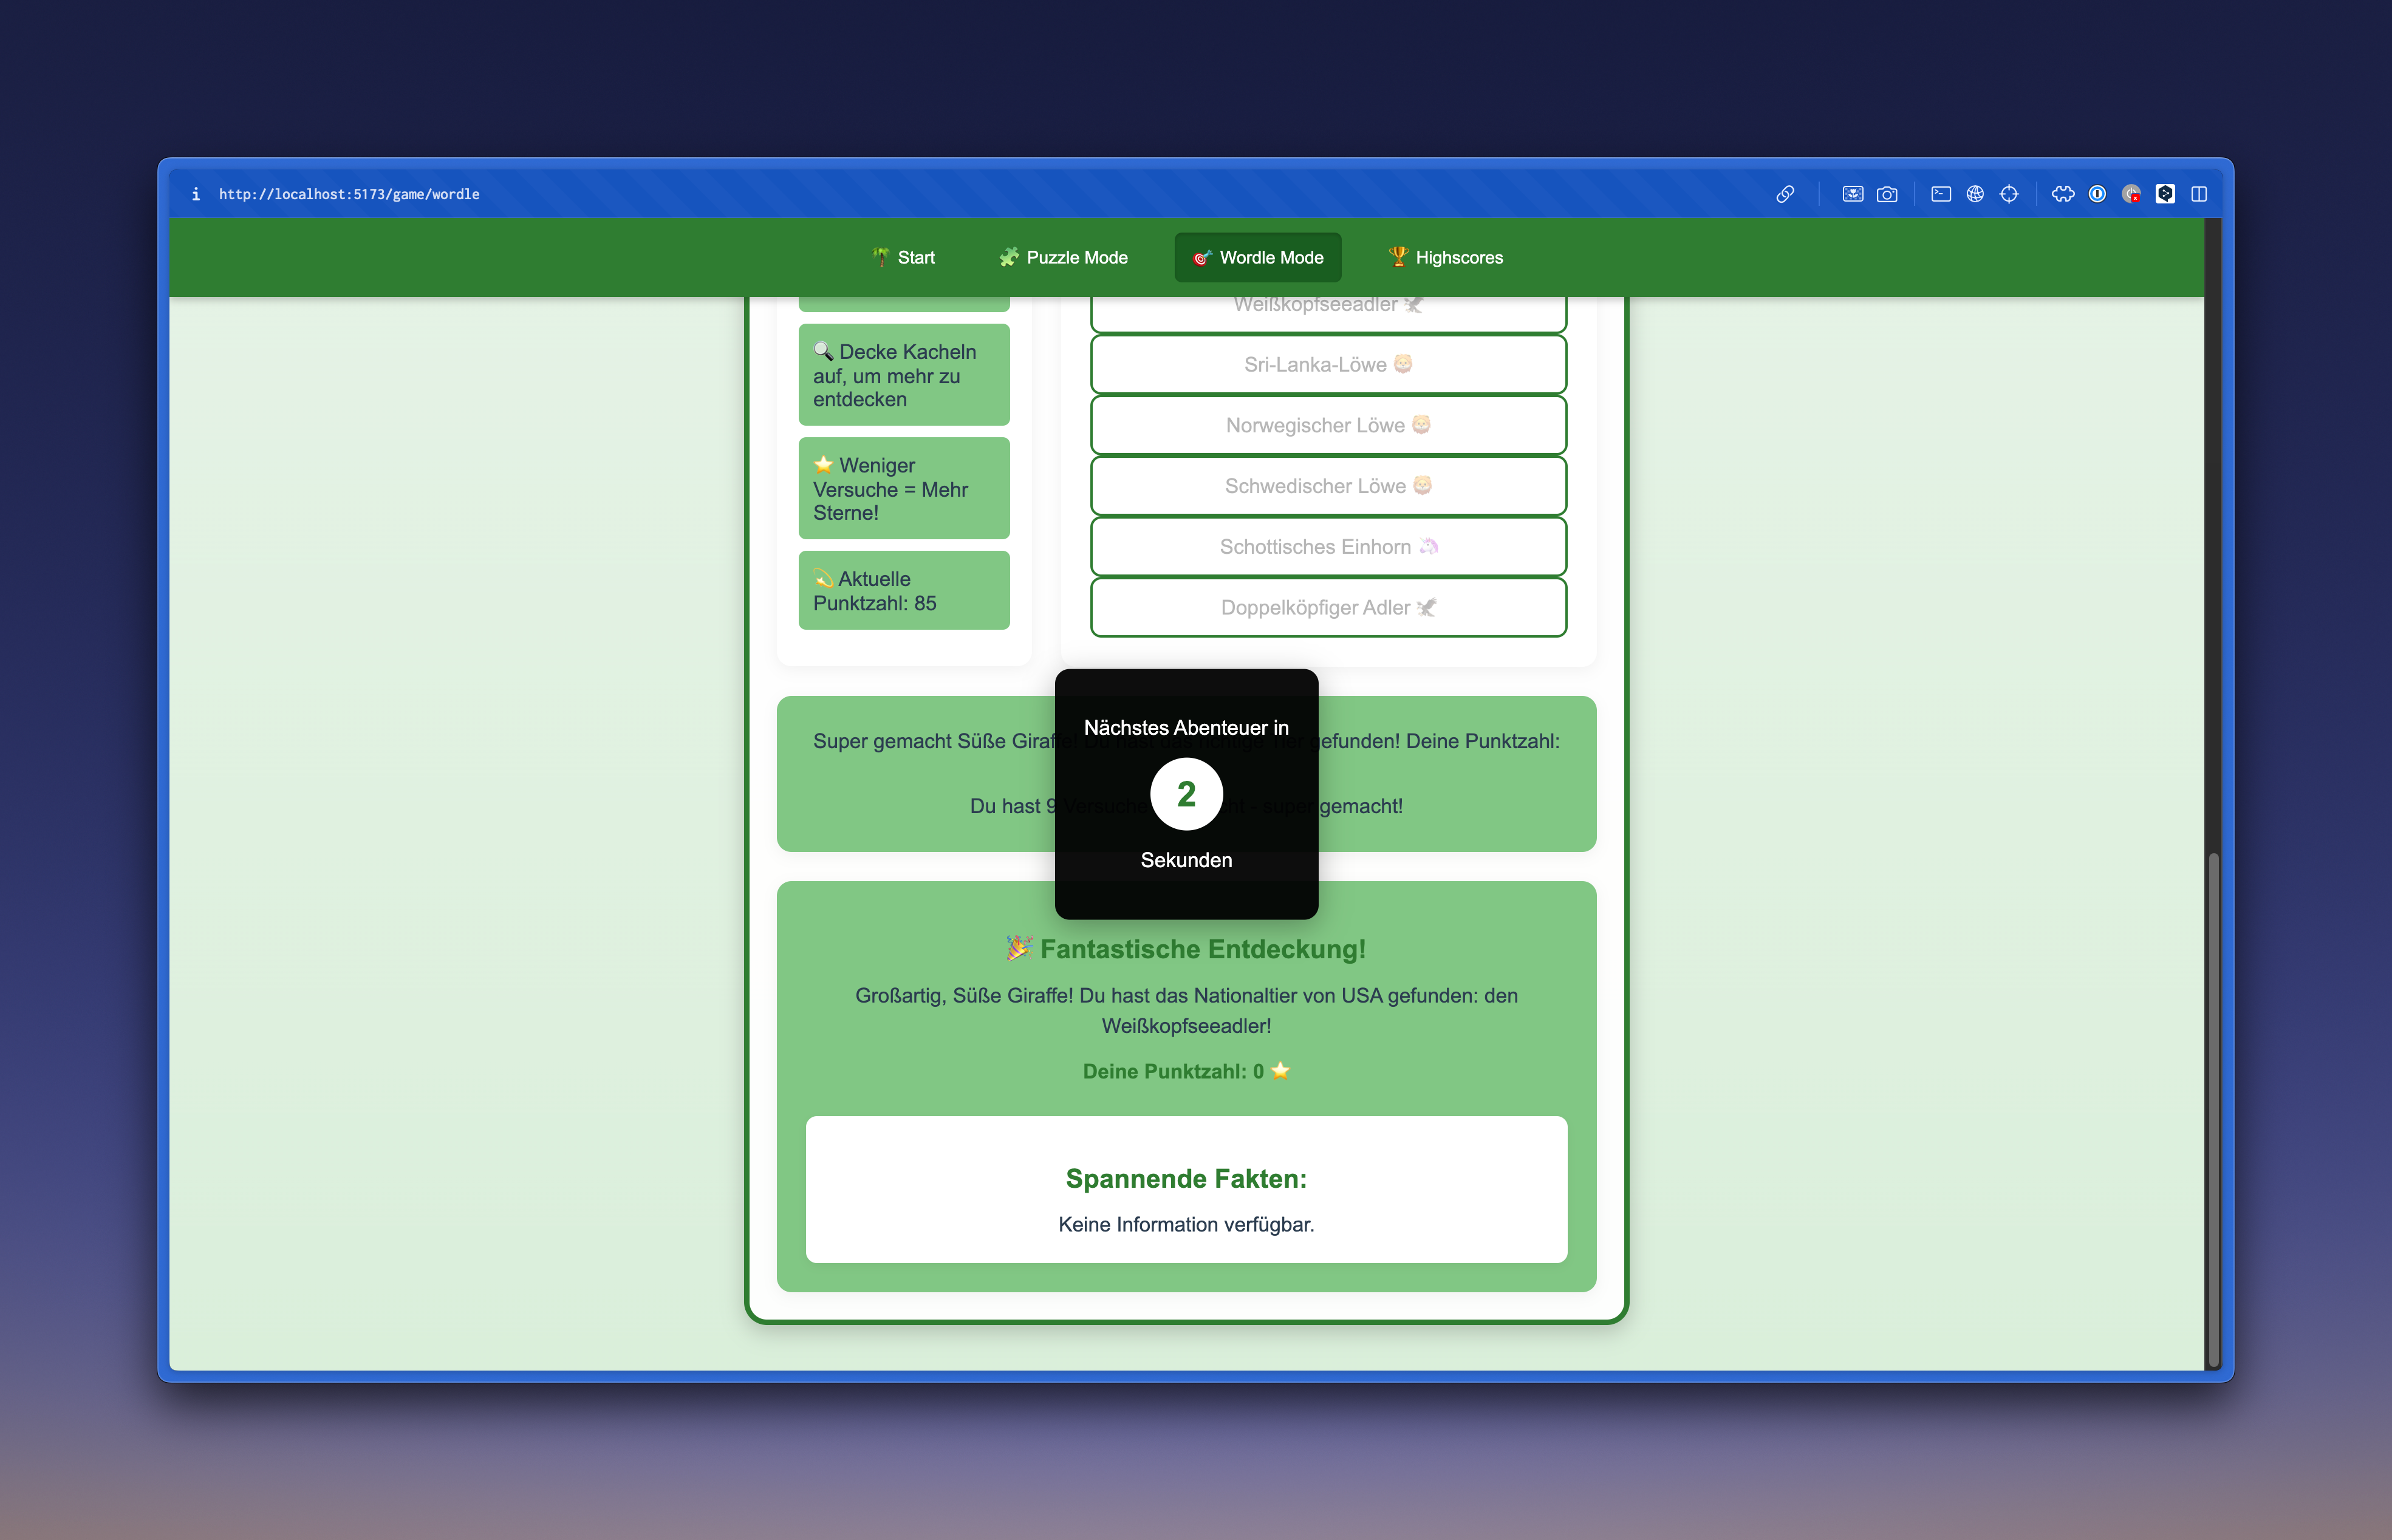Open the puzzle-piece extensions icon
Screen dimensions: 2392x1540
(x=2063, y=194)
